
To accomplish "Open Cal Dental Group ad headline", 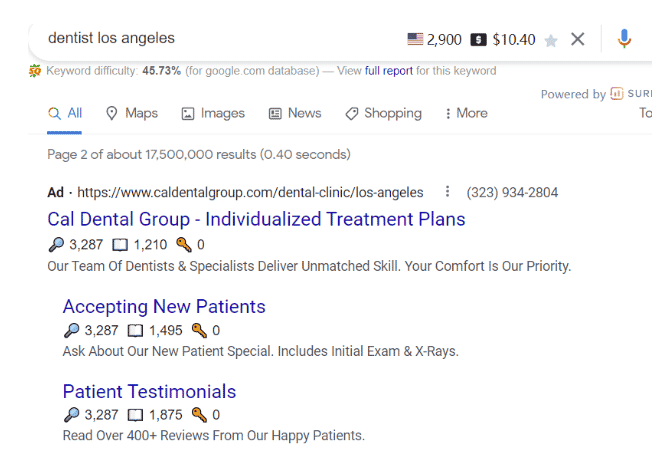I will coord(256,219).
